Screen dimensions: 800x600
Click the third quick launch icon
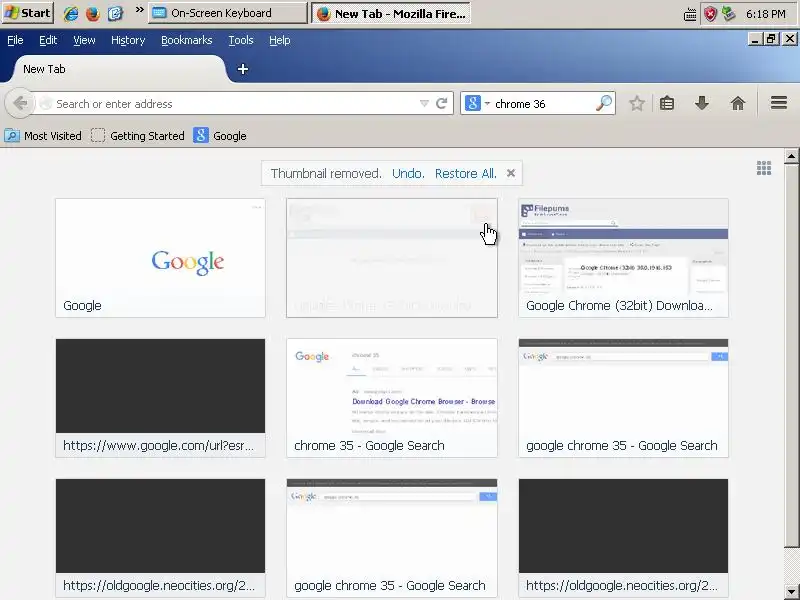[115, 13]
